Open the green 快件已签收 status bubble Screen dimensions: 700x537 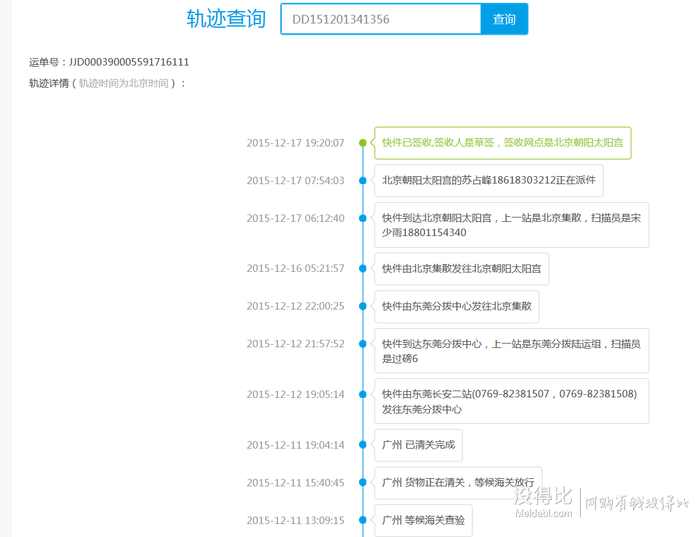(x=503, y=143)
